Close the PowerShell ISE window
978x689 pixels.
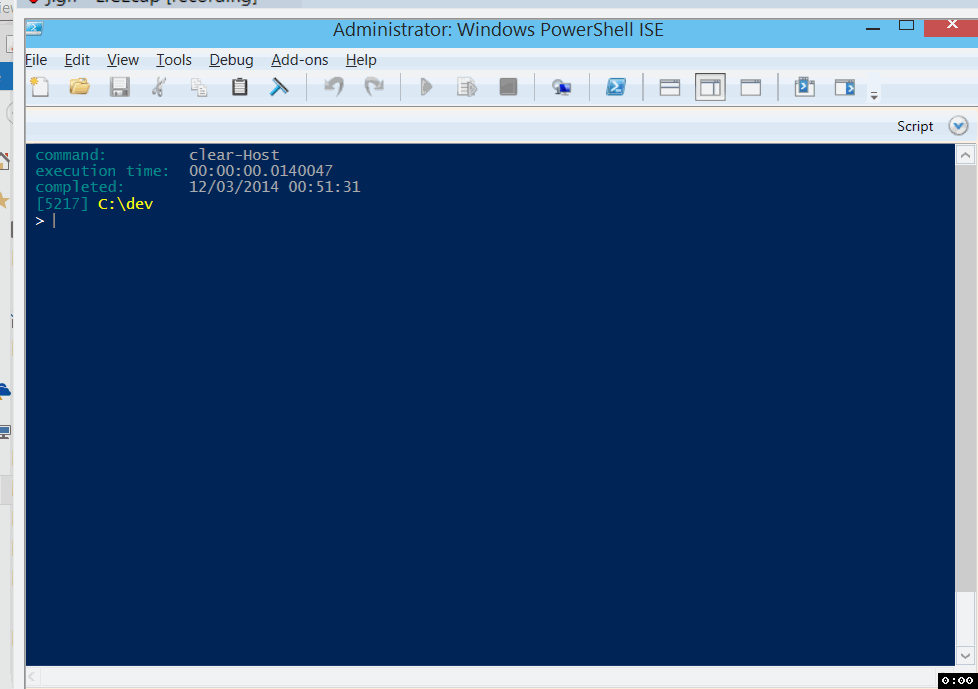point(951,25)
